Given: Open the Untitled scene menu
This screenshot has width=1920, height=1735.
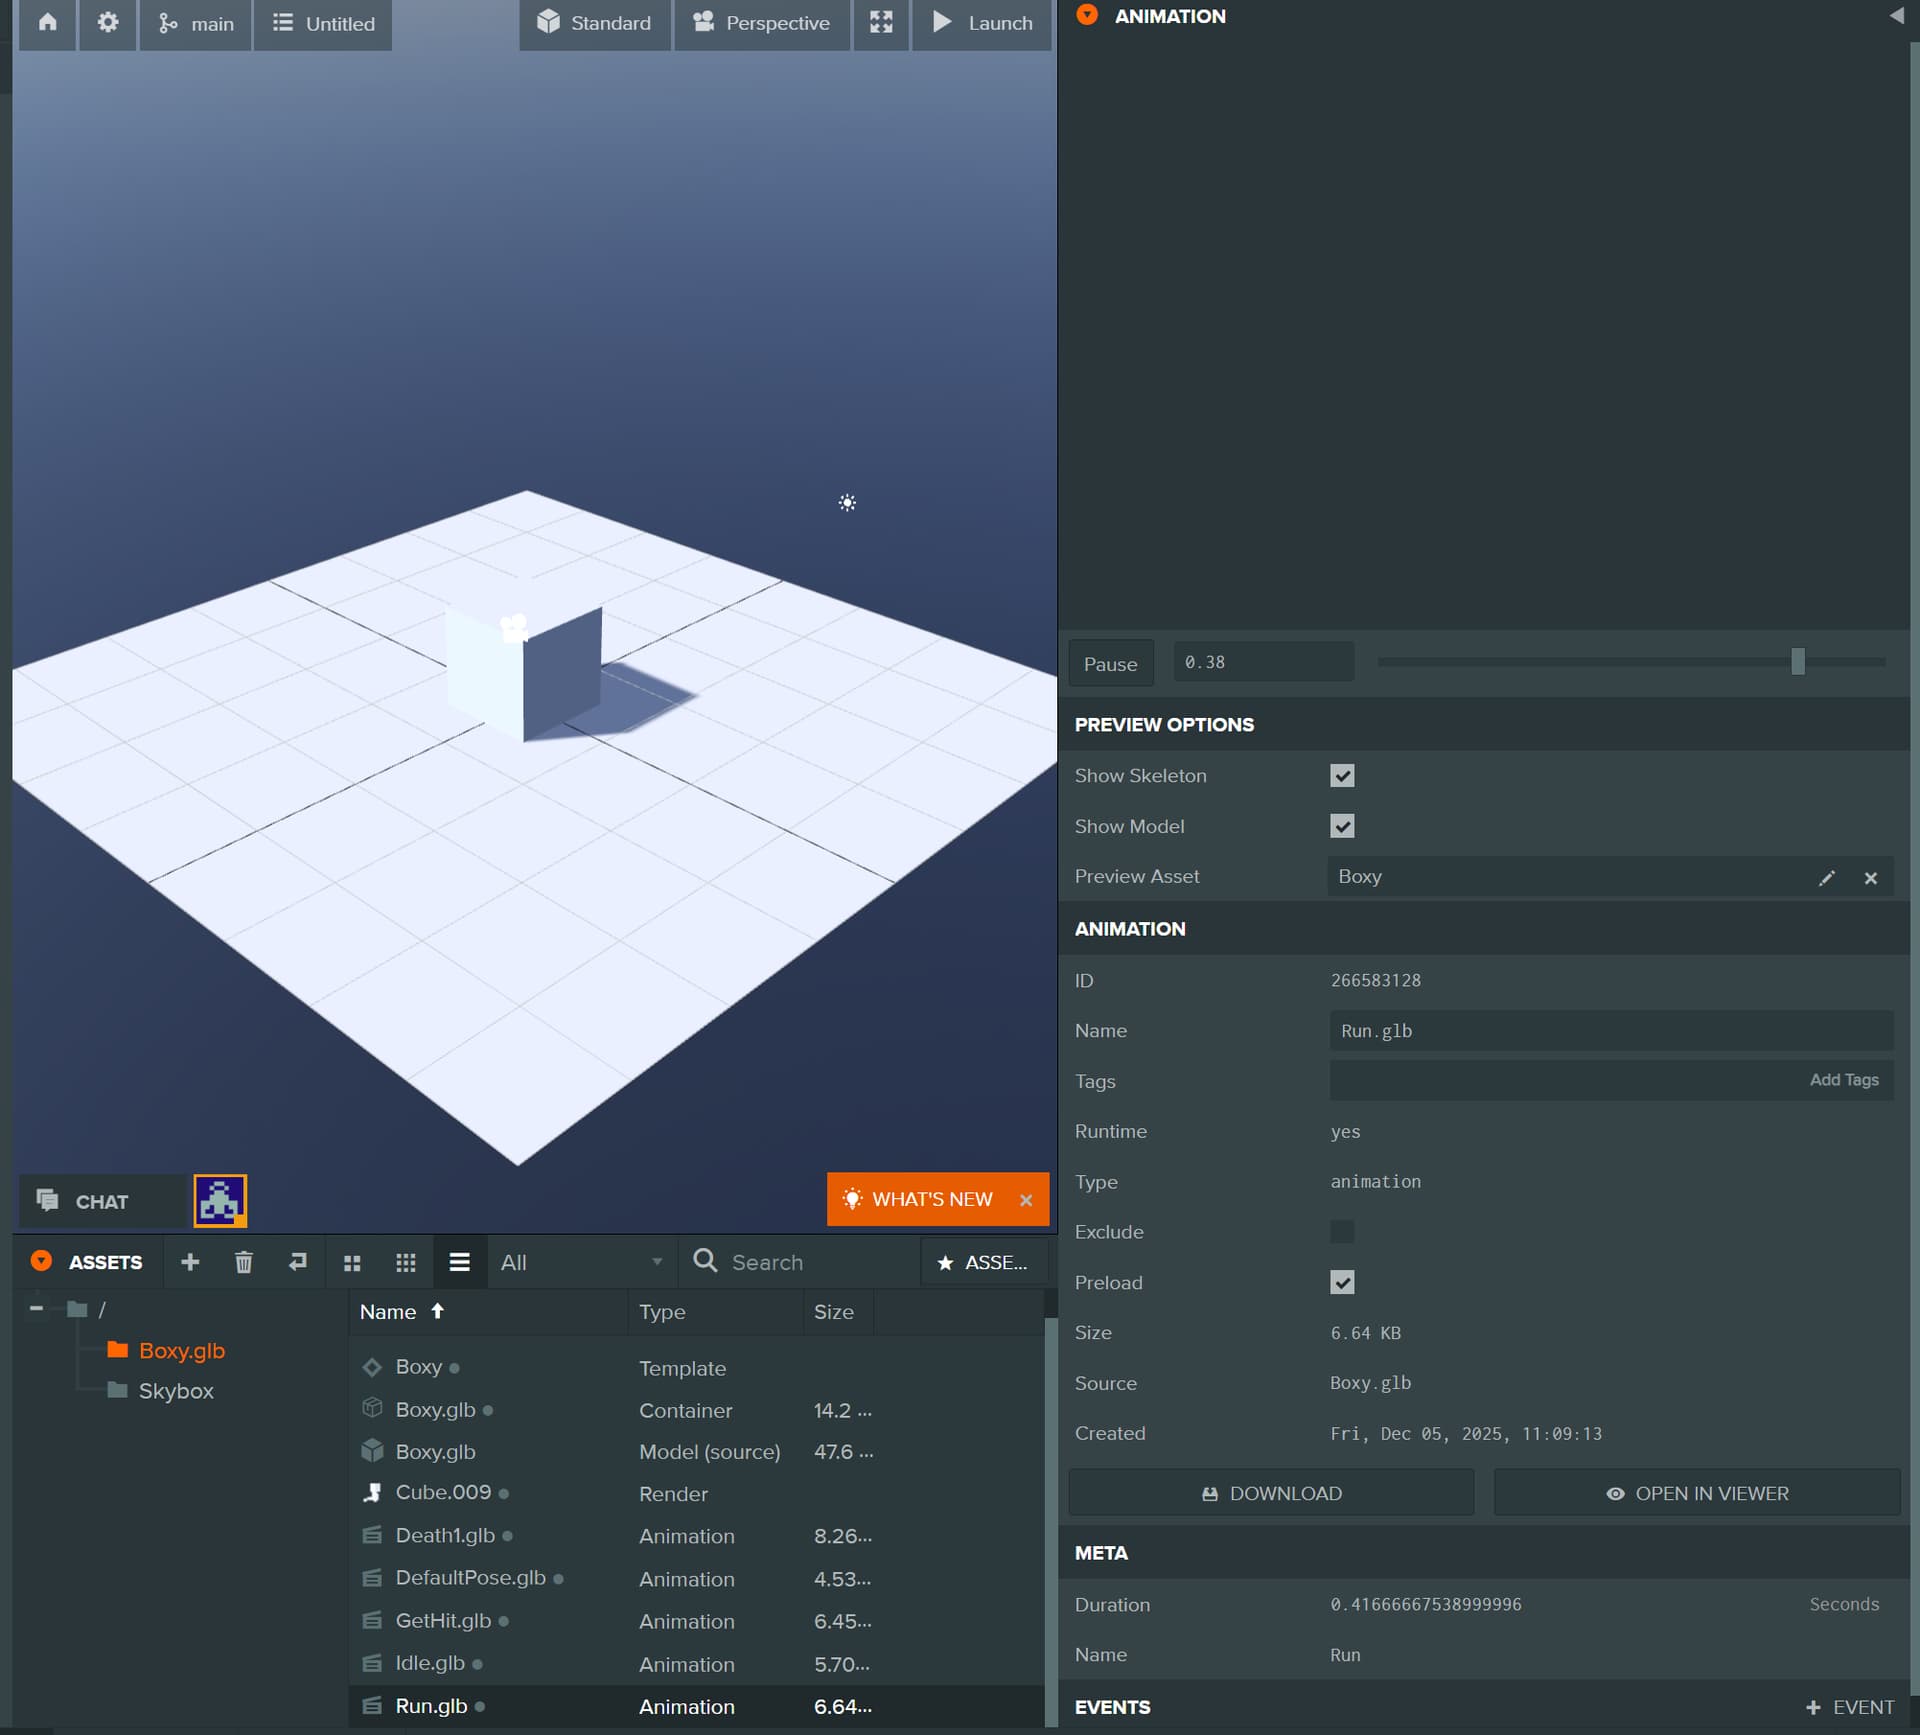Looking at the screenshot, I should tap(323, 23).
